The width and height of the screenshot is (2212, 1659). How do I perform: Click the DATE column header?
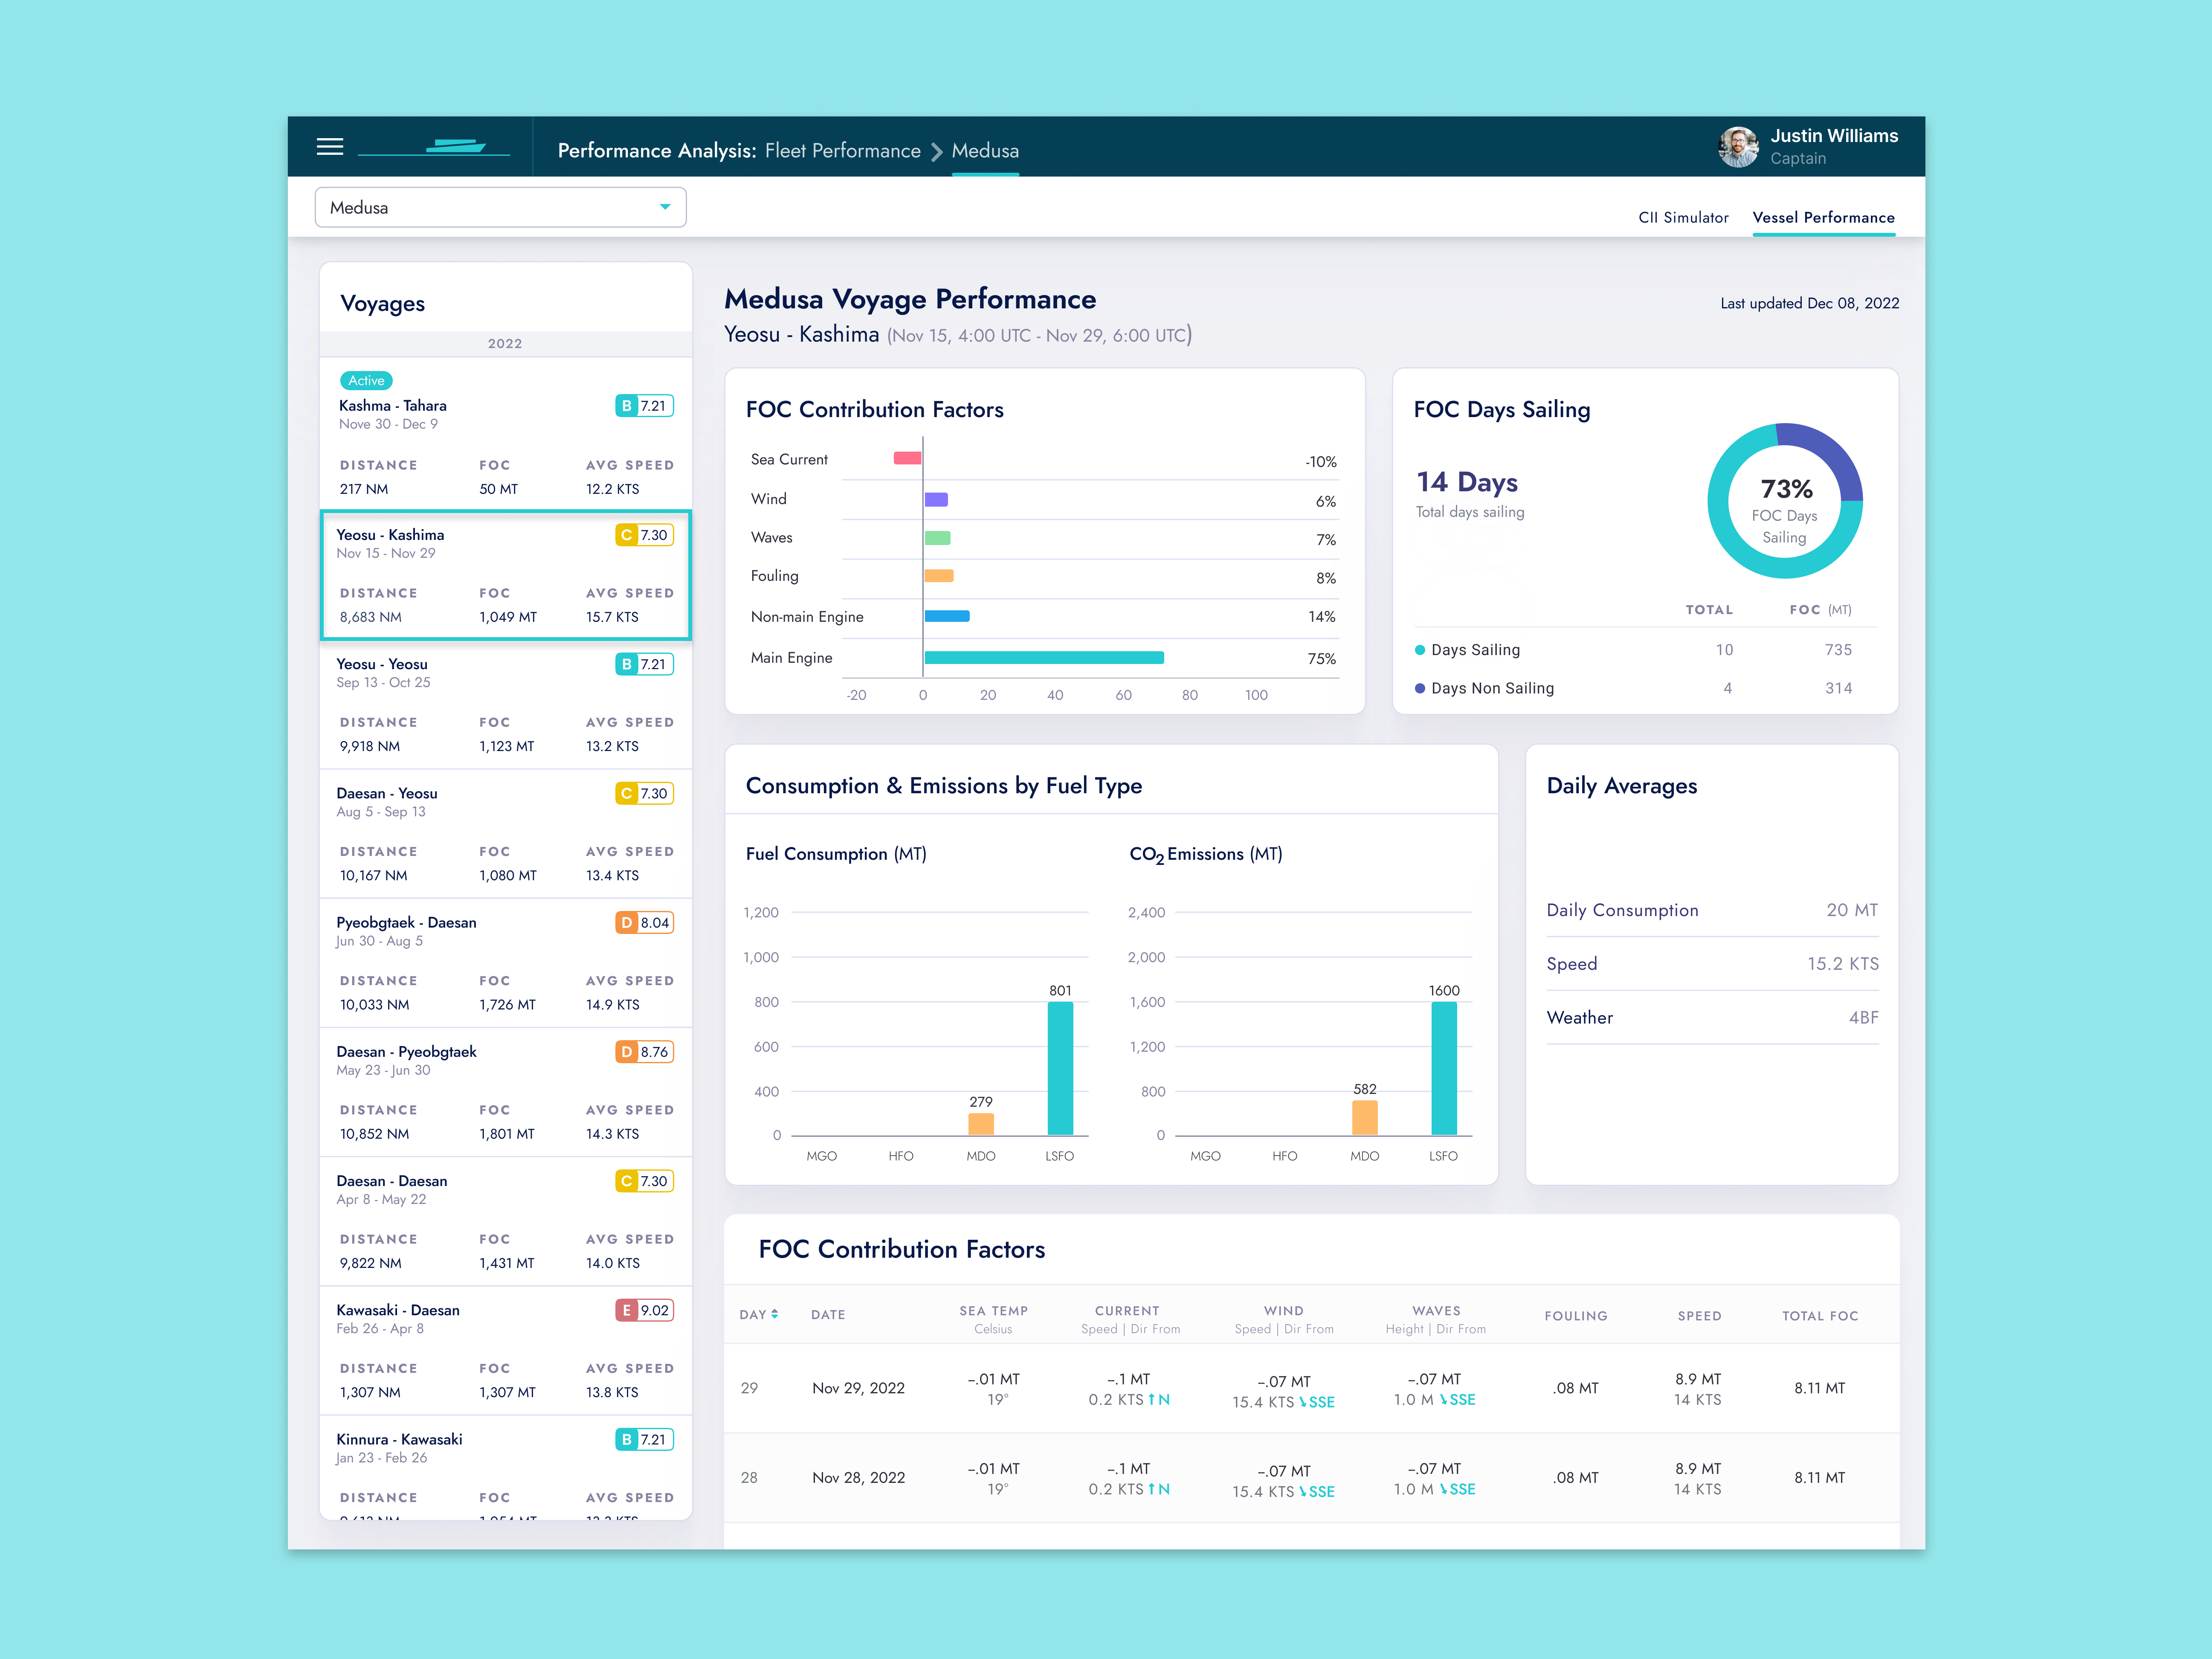click(828, 1315)
